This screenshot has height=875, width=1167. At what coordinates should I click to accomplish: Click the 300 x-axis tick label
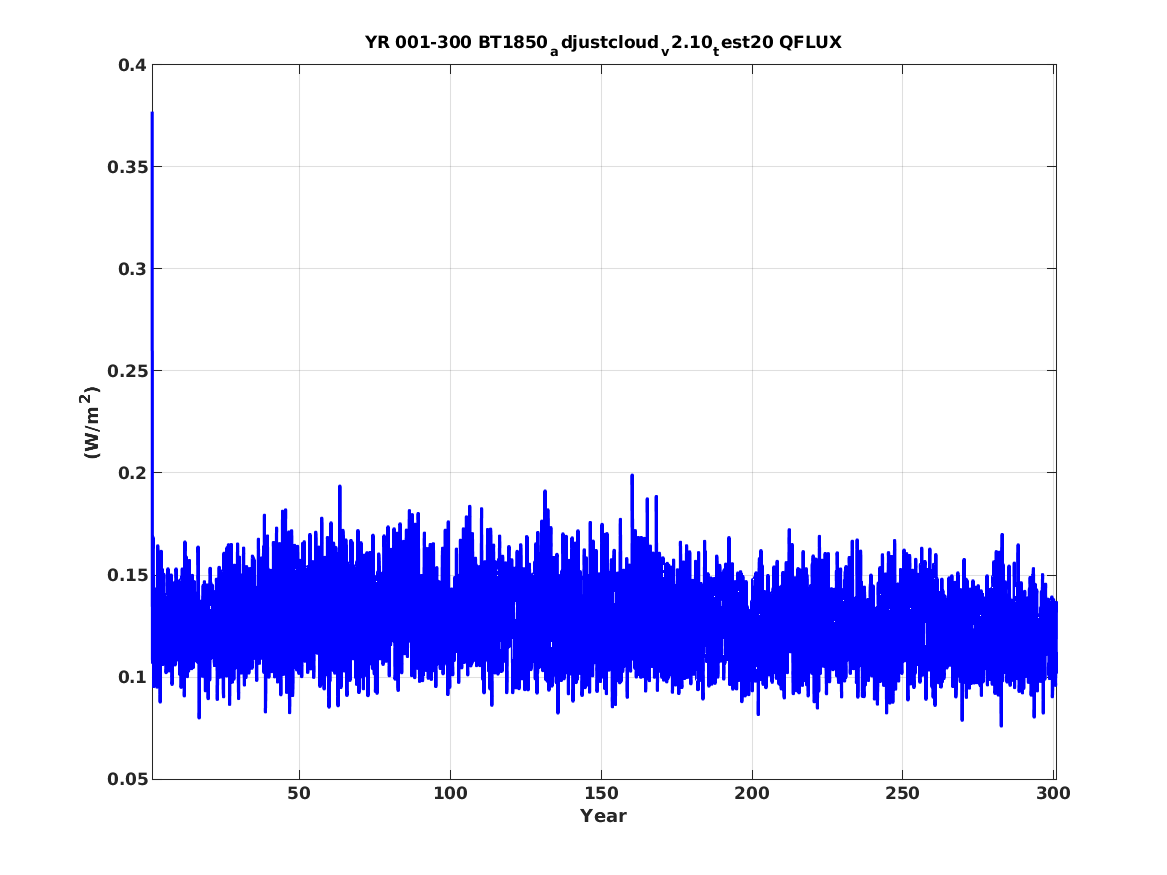pos(1052,794)
